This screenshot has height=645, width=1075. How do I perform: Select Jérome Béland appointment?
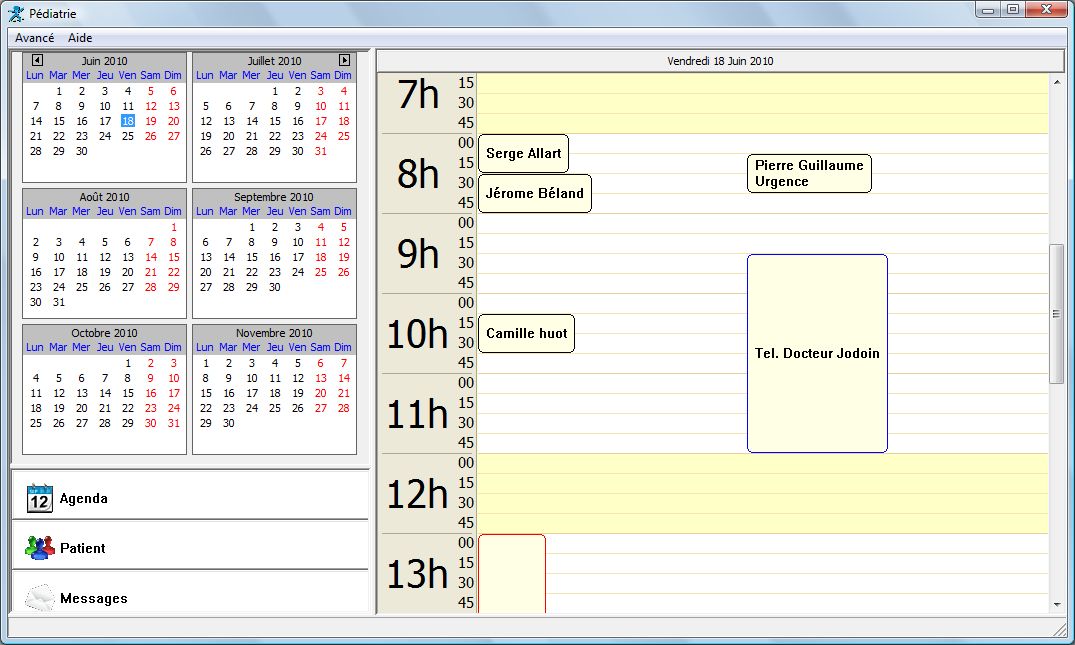534,194
